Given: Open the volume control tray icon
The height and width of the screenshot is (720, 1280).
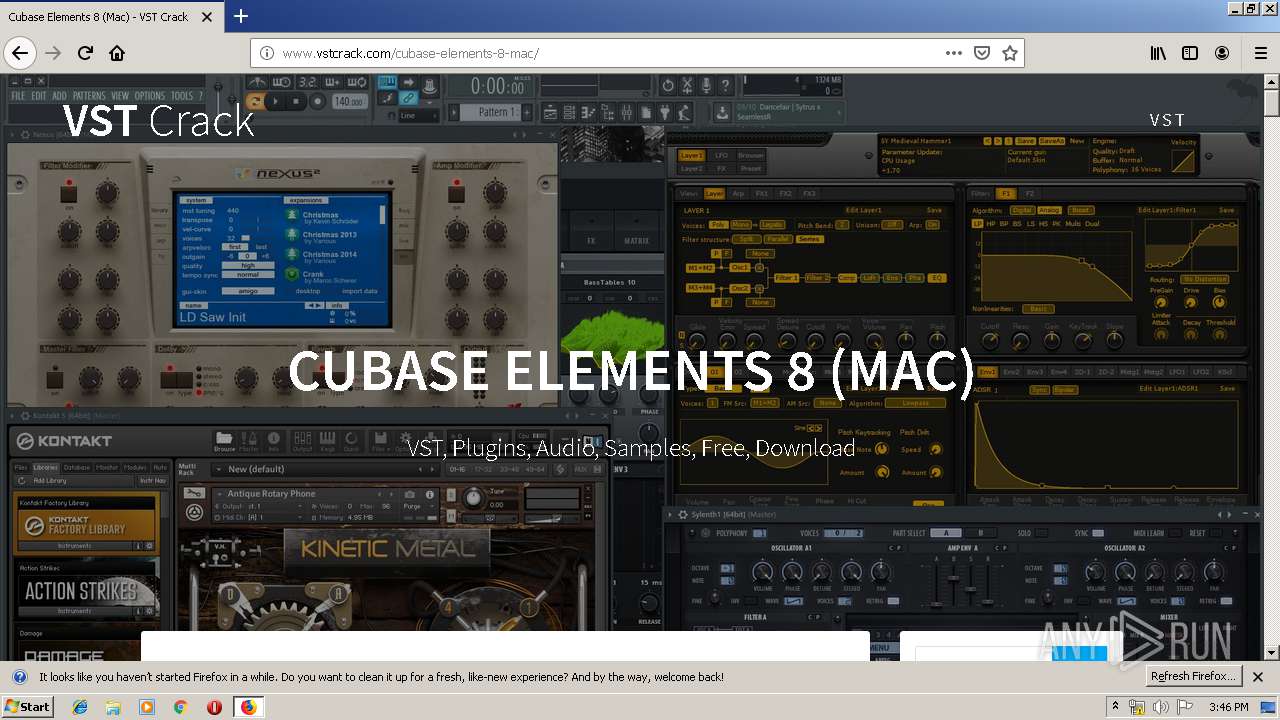Looking at the screenshot, I should point(1160,707).
